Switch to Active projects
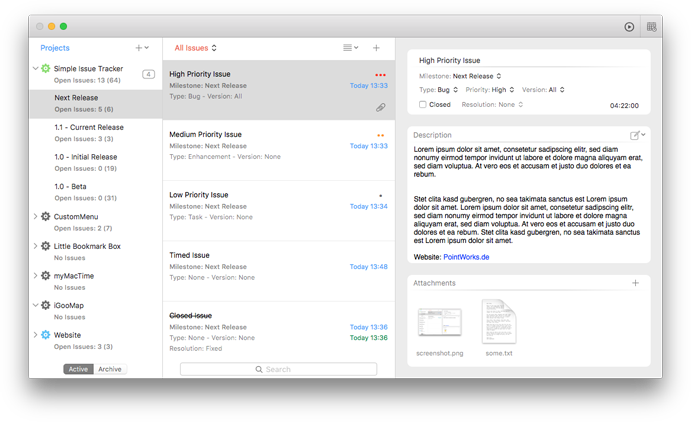 click(x=78, y=369)
